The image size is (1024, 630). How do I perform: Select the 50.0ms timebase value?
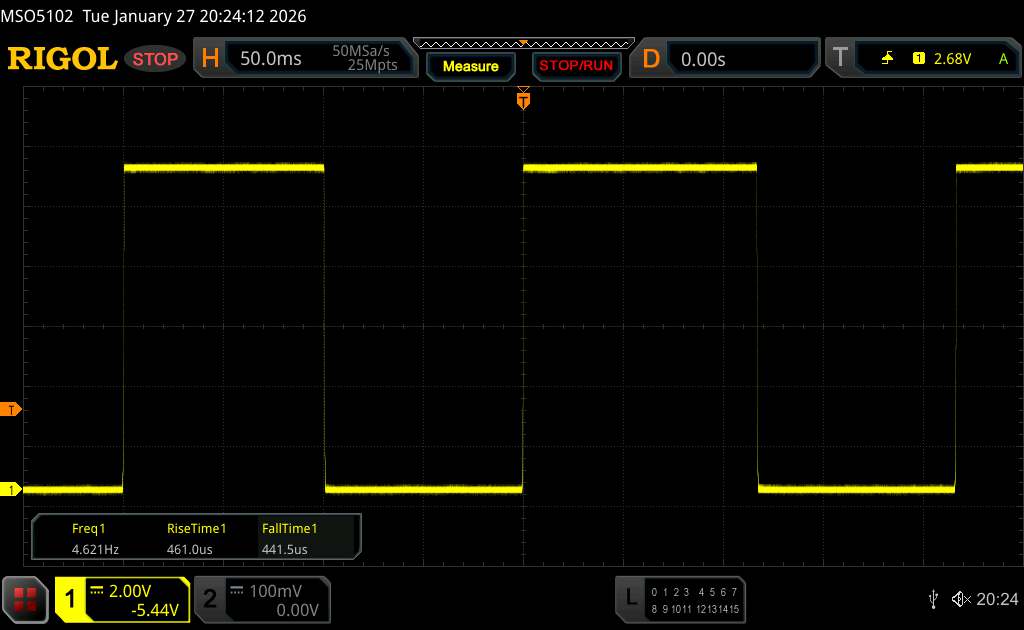(271, 59)
